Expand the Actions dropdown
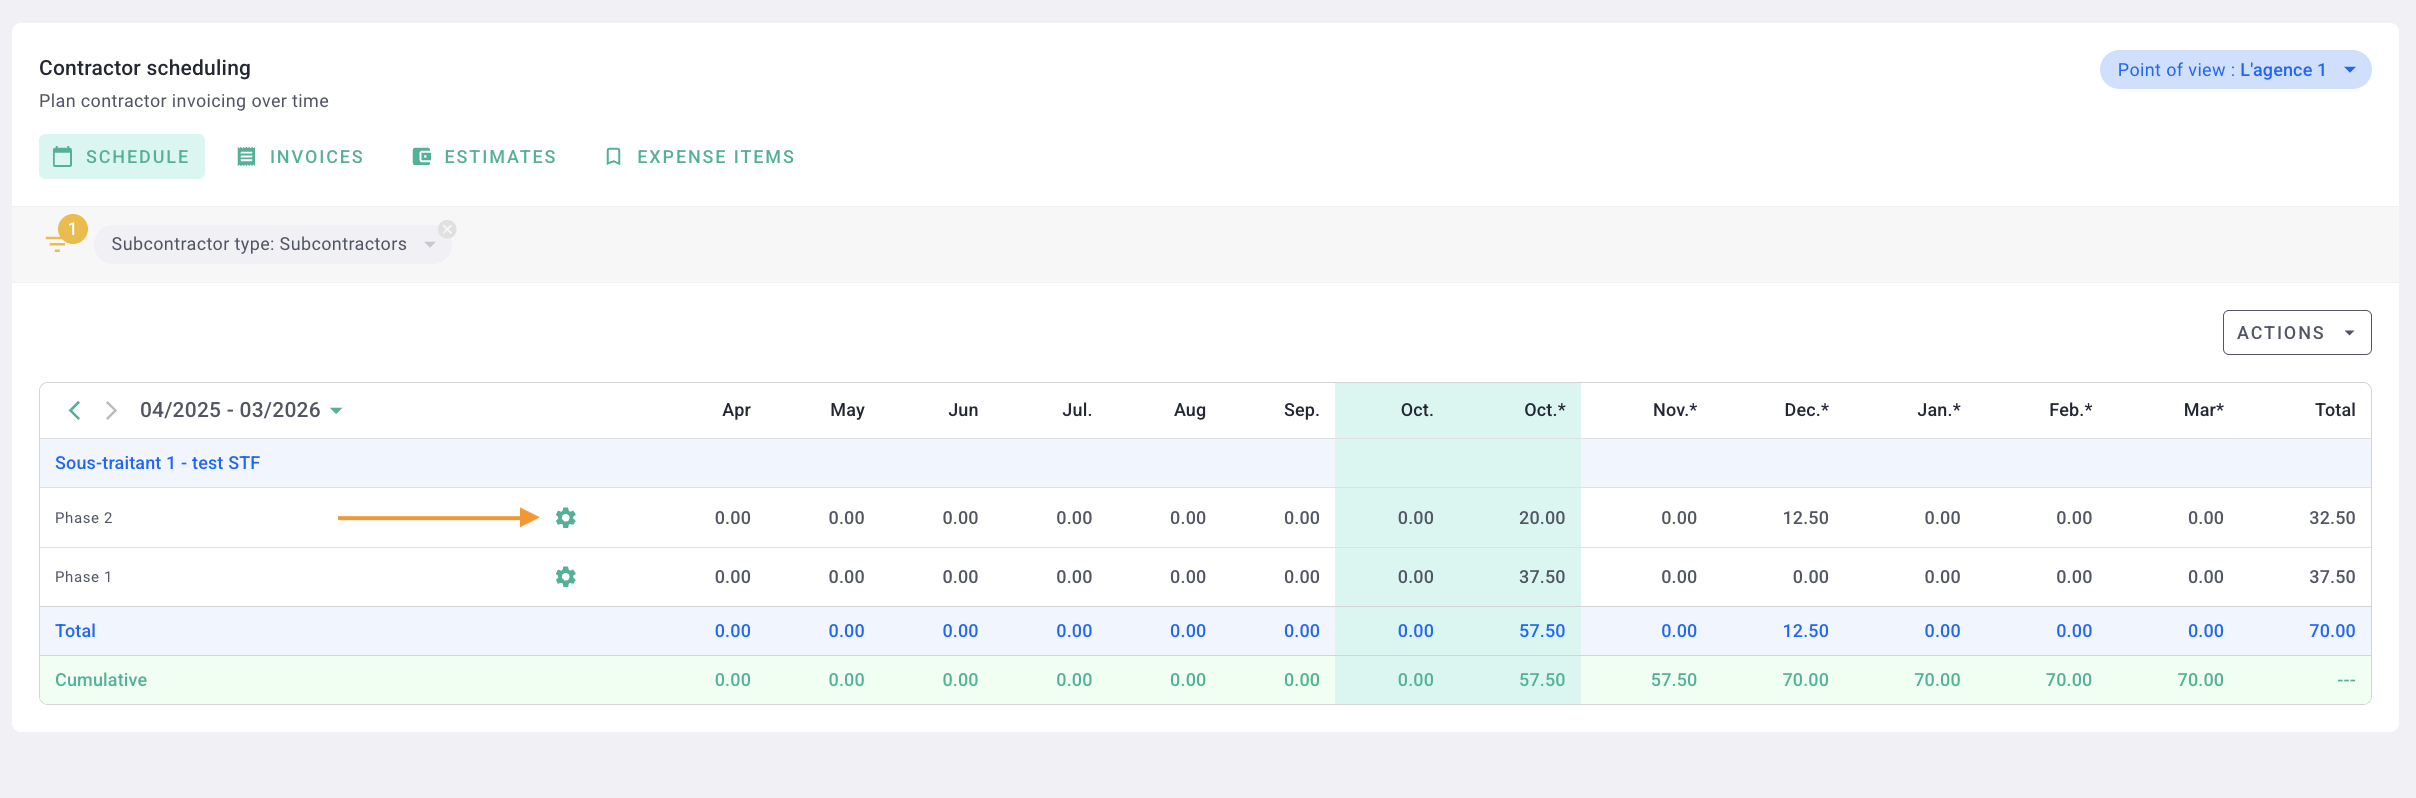The width and height of the screenshot is (2416, 798). pyautogui.click(x=2296, y=333)
